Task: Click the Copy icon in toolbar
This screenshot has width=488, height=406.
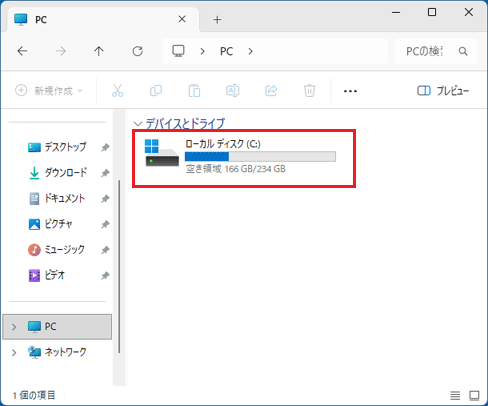Action: click(156, 90)
